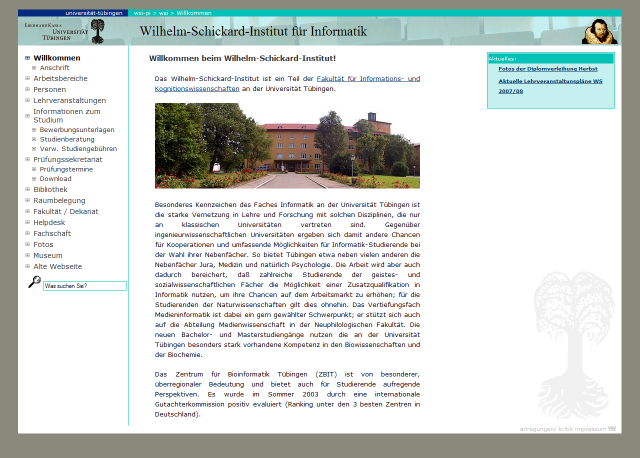Click the bullet icon beside Download

(x=34, y=179)
